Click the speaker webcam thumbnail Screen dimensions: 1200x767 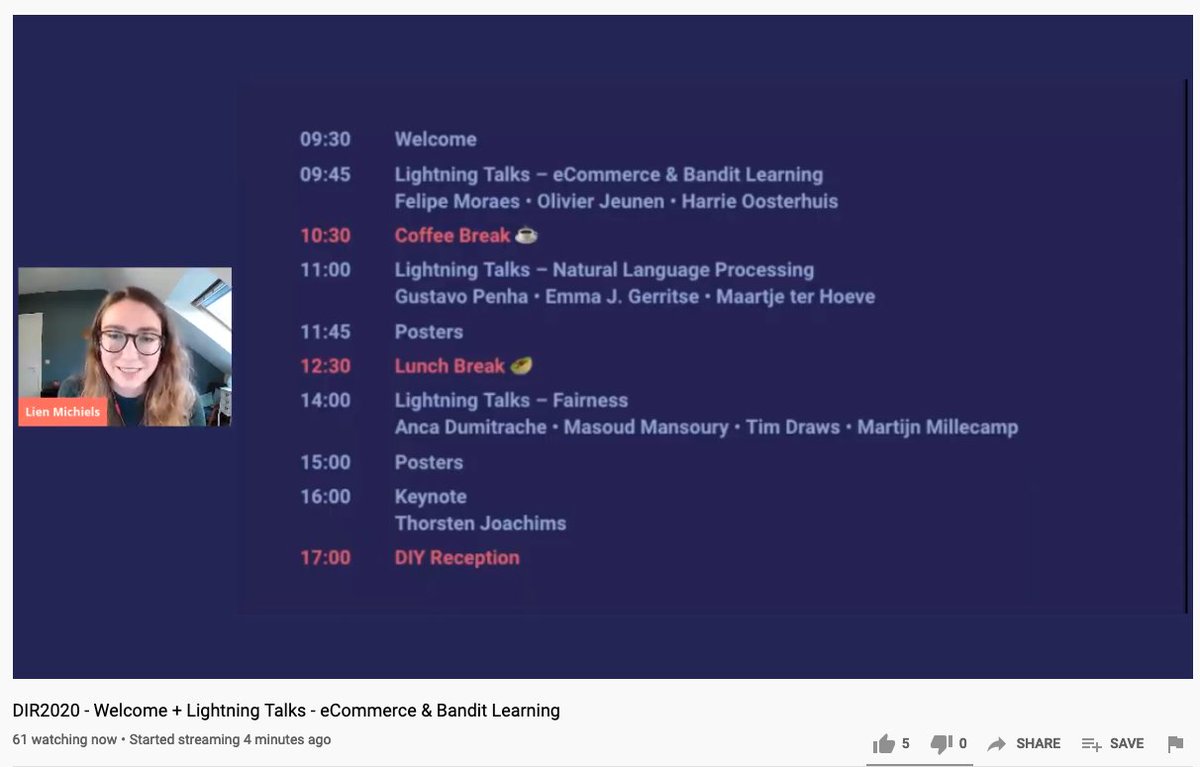point(125,347)
